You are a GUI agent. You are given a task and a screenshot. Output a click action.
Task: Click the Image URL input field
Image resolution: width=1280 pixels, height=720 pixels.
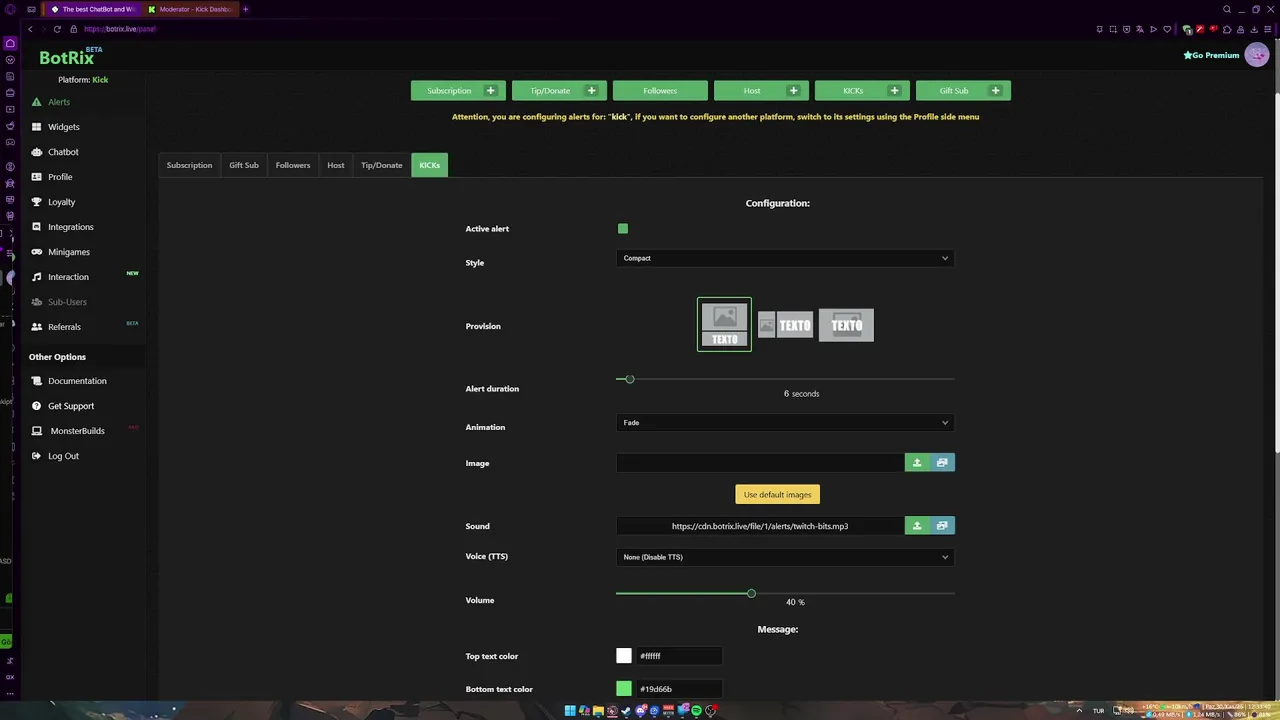click(x=760, y=463)
